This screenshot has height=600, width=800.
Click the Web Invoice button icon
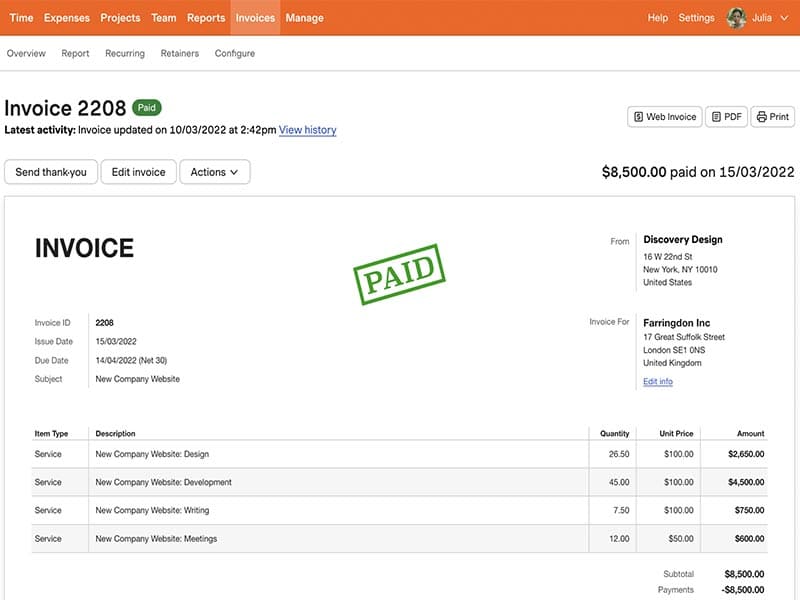pos(637,117)
